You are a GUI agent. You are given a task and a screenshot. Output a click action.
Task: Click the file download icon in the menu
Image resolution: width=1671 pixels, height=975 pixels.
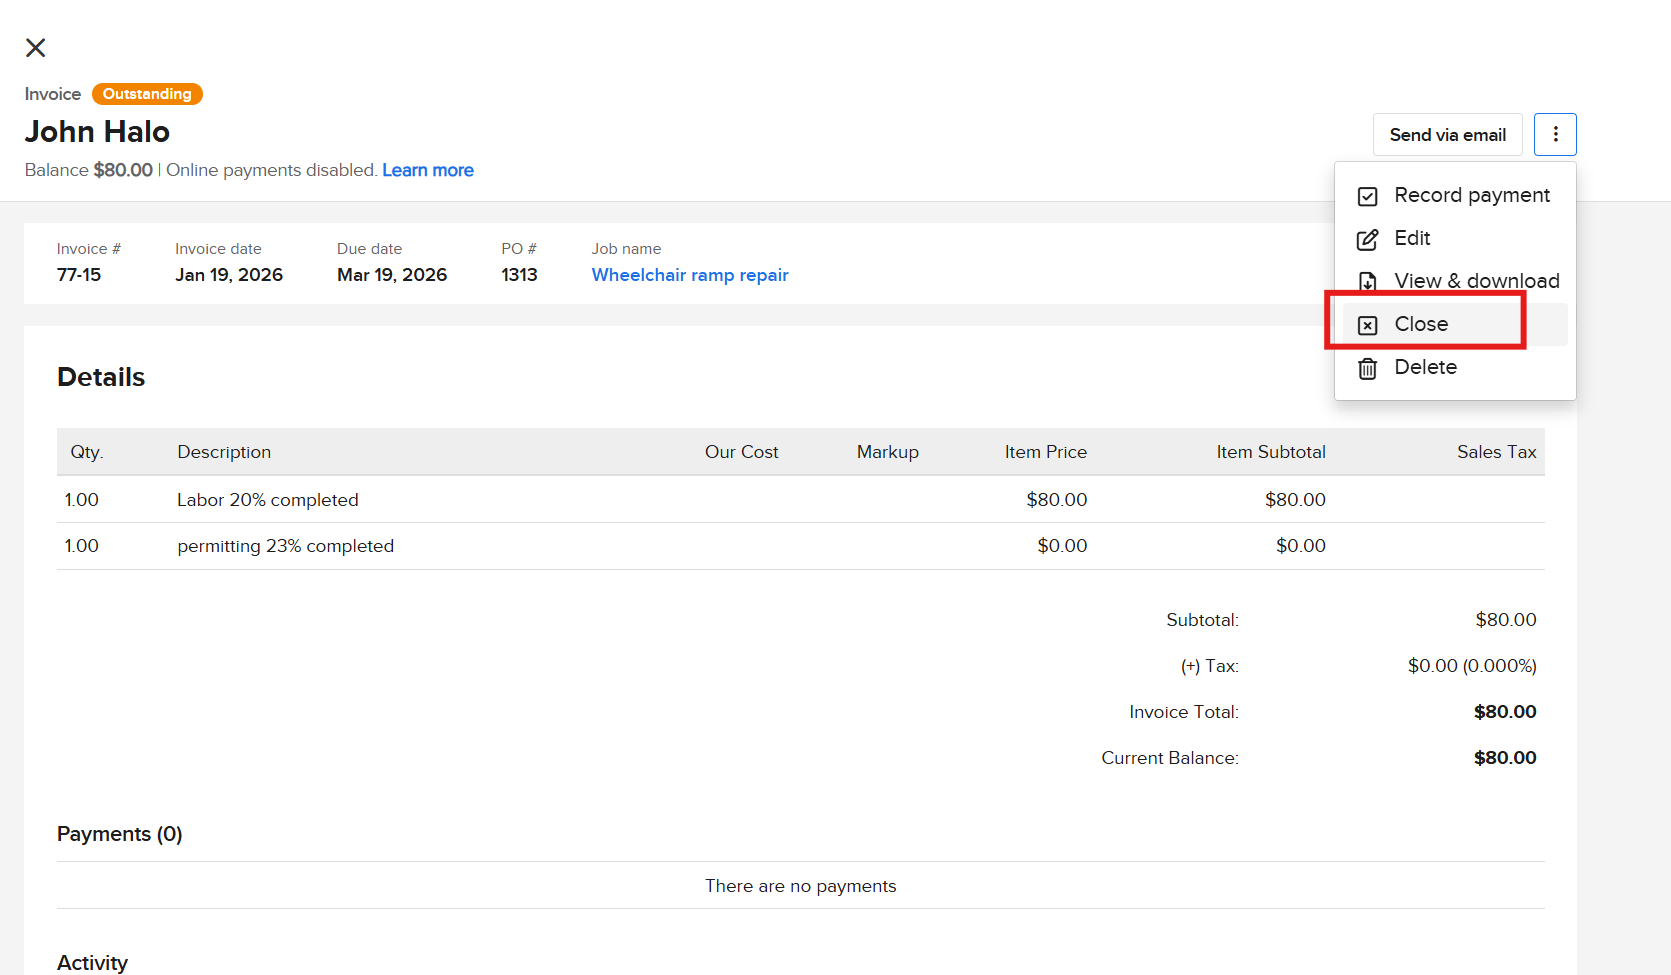pos(1367,282)
